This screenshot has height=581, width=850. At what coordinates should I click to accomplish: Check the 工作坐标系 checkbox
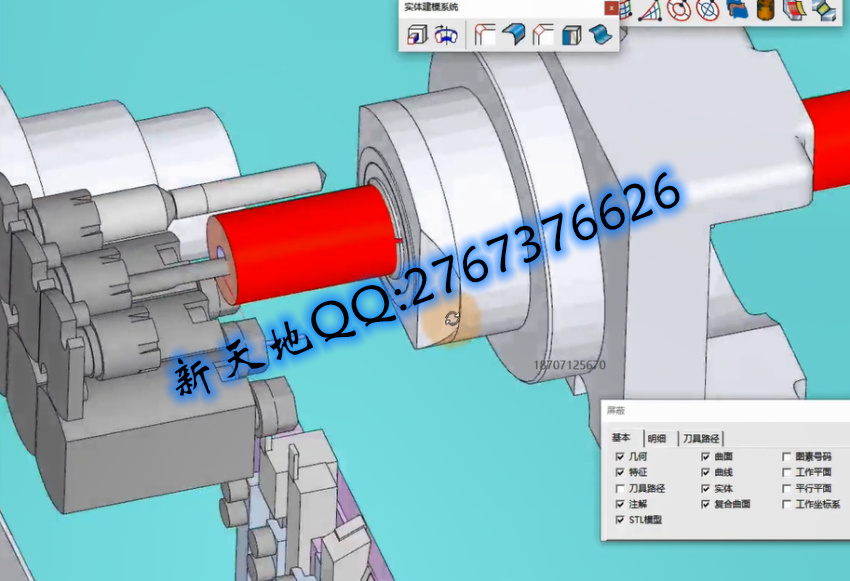click(x=786, y=504)
